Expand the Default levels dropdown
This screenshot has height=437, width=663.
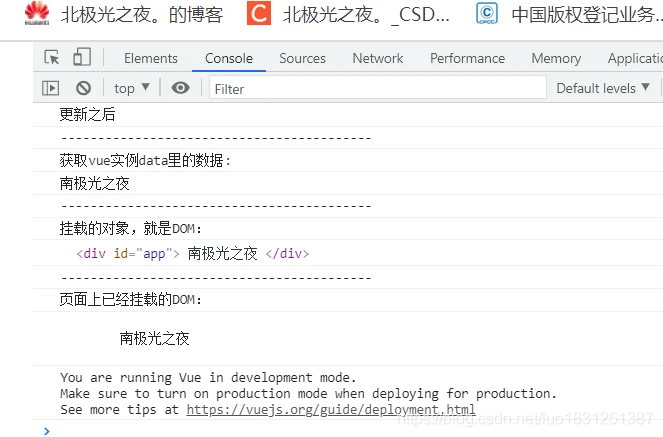click(603, 88)
